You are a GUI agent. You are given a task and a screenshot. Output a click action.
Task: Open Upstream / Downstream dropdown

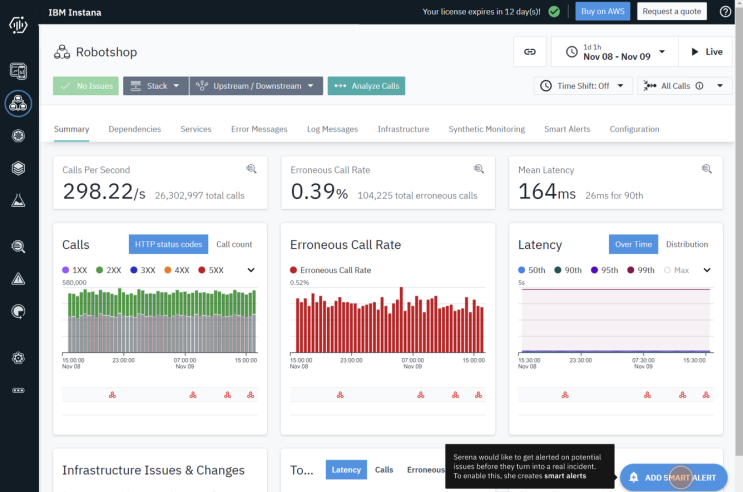(x=256, y=86)
